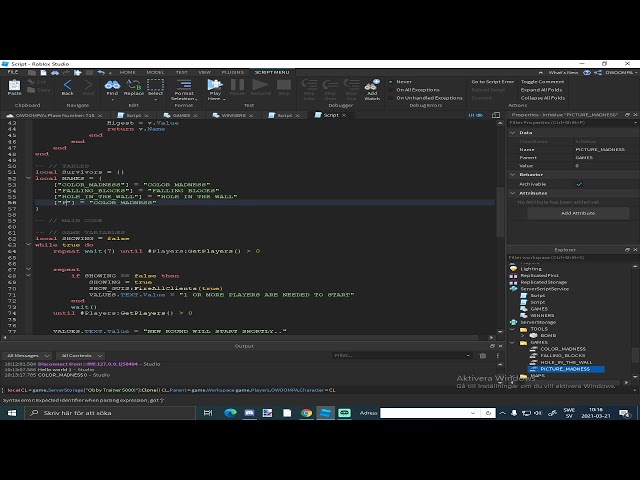The image size is (640, 480).
Task: Open Chrome from the Windows taskbar
Action: click(x=306, y=413)
